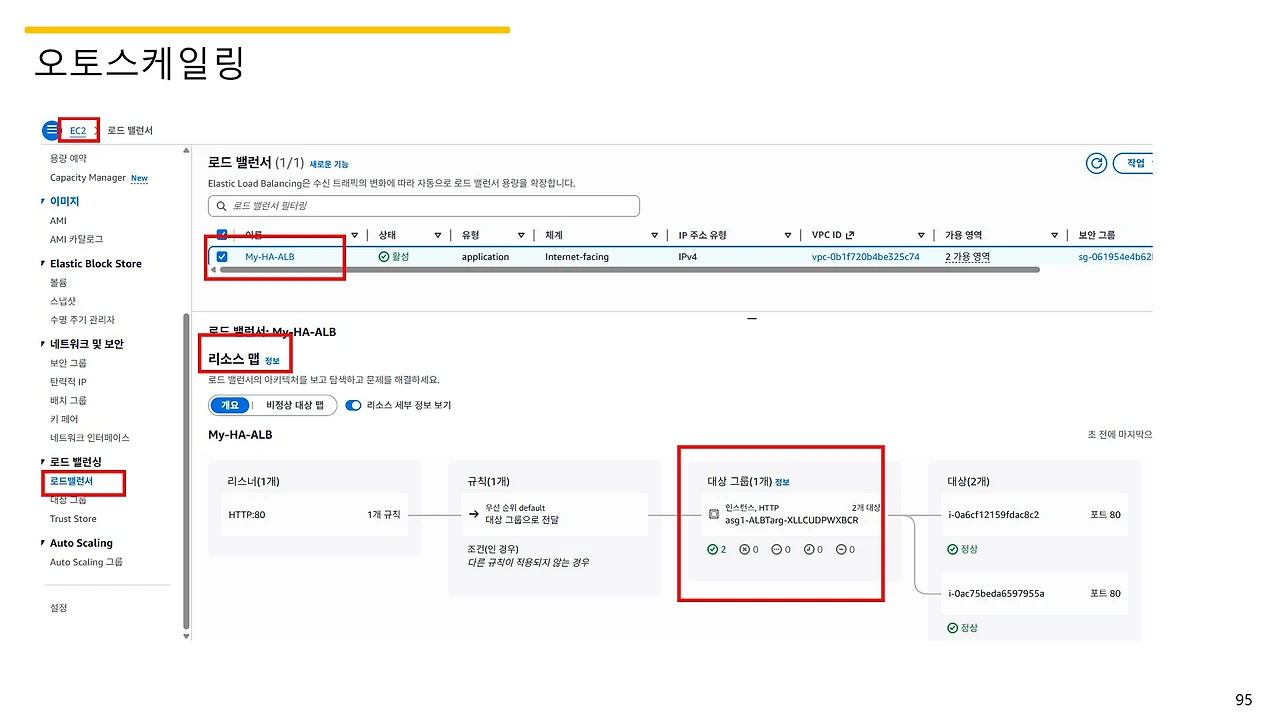Screen dimensions: 1280x720
Task: Click the EC2 breadcrumb link
Action: [x=78, y=131]
